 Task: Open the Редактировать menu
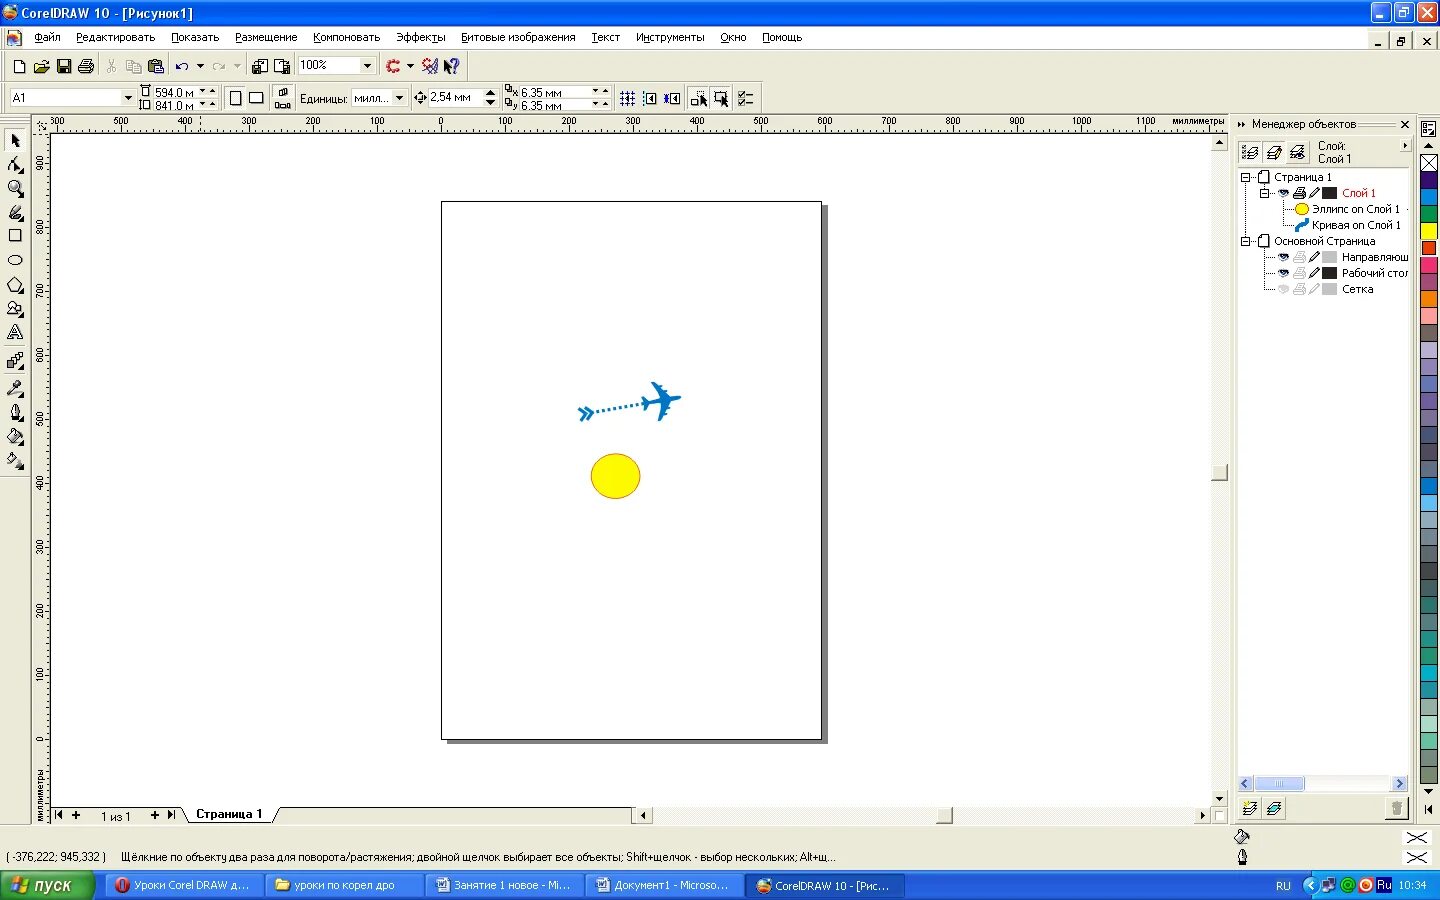click(x=115, y=37)
